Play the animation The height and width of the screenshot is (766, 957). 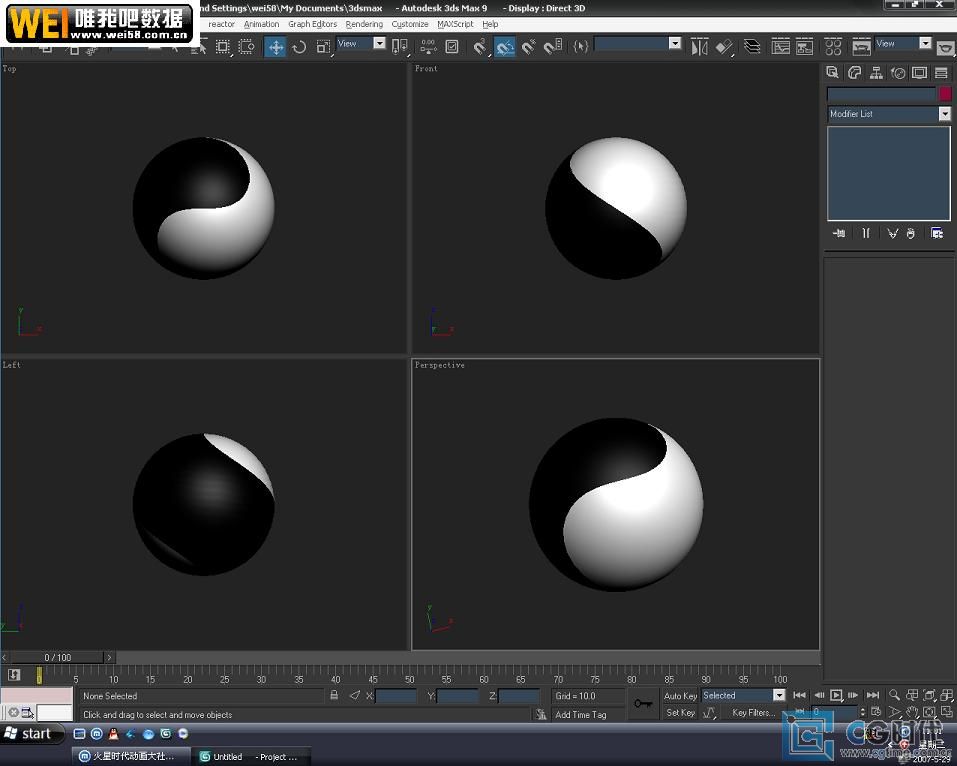pyautogui.click(x=836, y=695)
